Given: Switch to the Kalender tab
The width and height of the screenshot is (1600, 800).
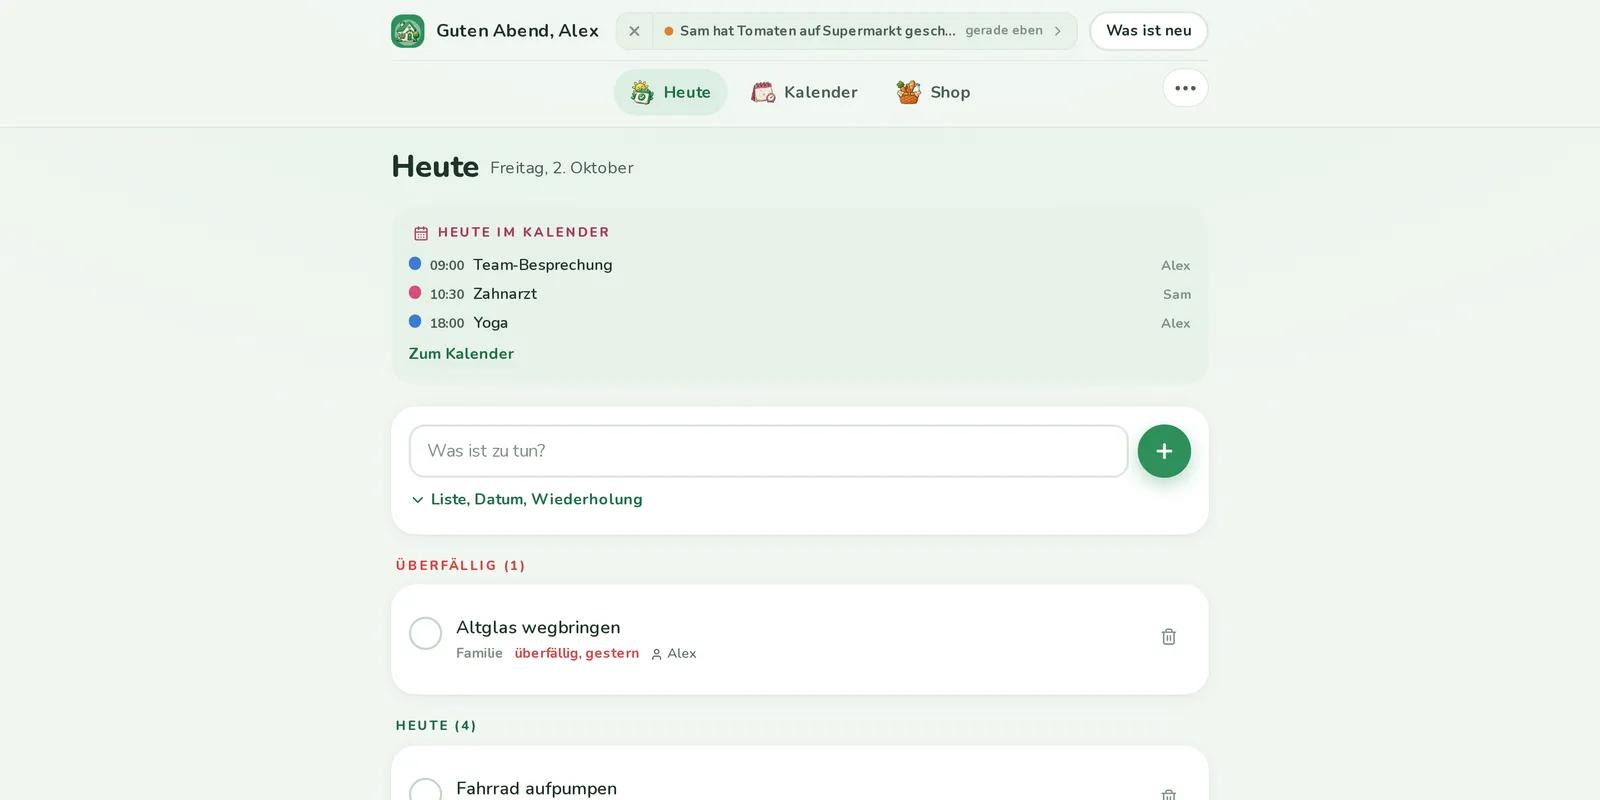Looking at the screenshot, I should pyautogui.click(x=804, y=92).
